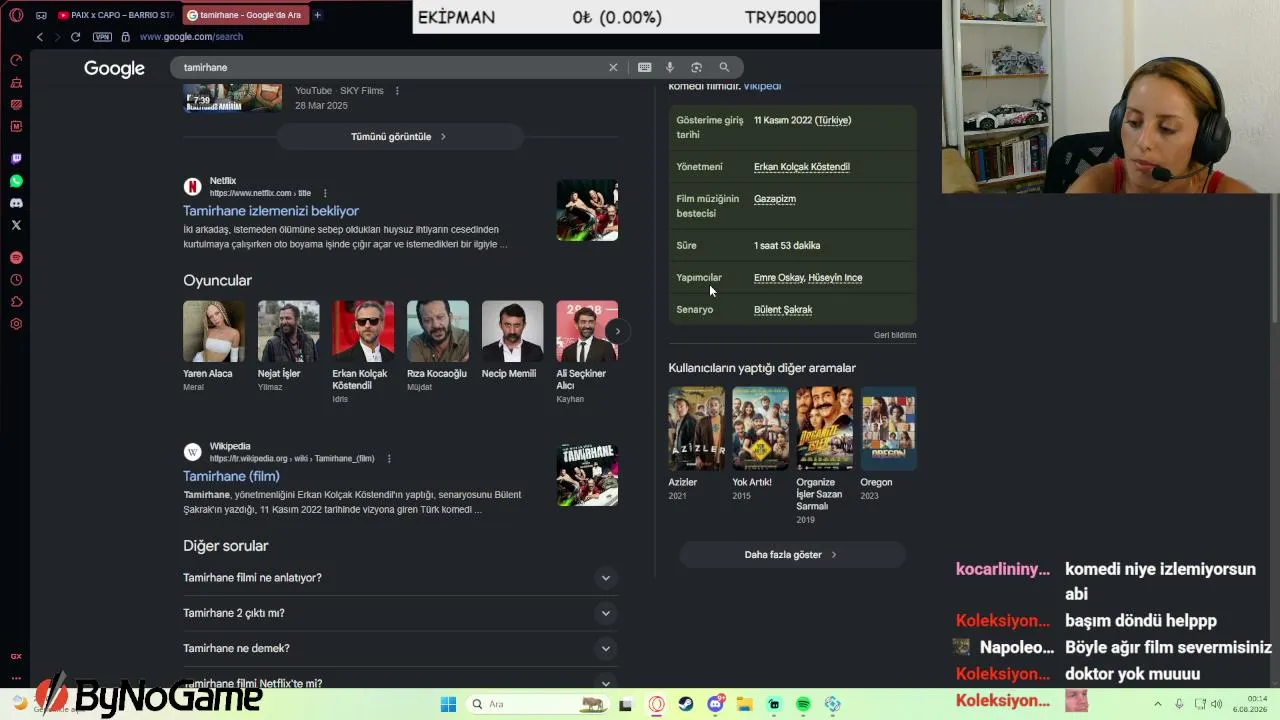
Task: Open Yok Artık! 2015 related poster
Action: pyautogui.click(x=760, y=428)
